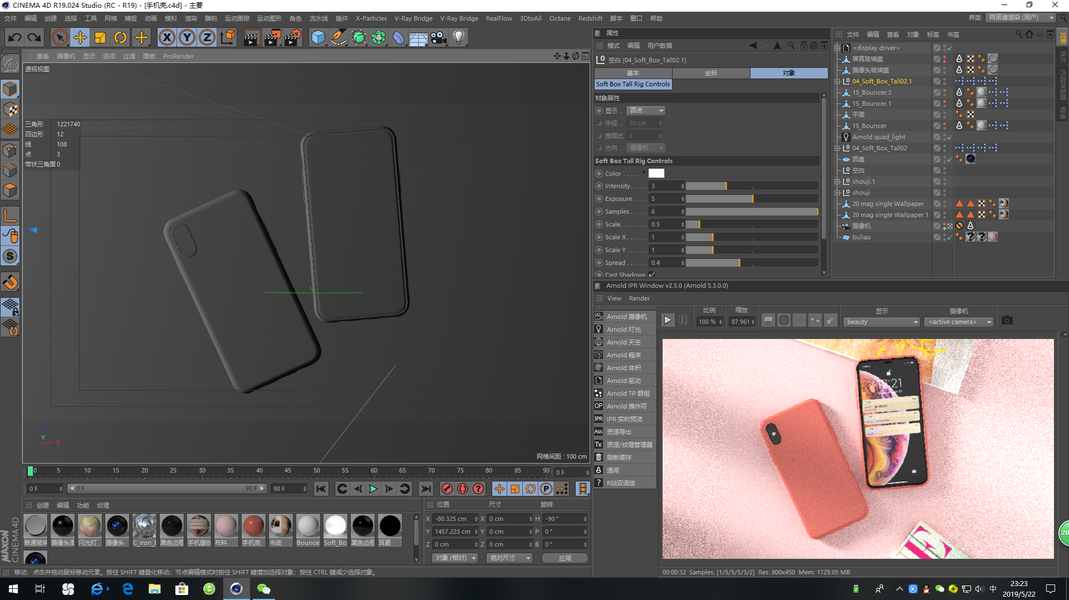Click the white Color swatch
Viewport: 1069px width, 600px height.
656,173
